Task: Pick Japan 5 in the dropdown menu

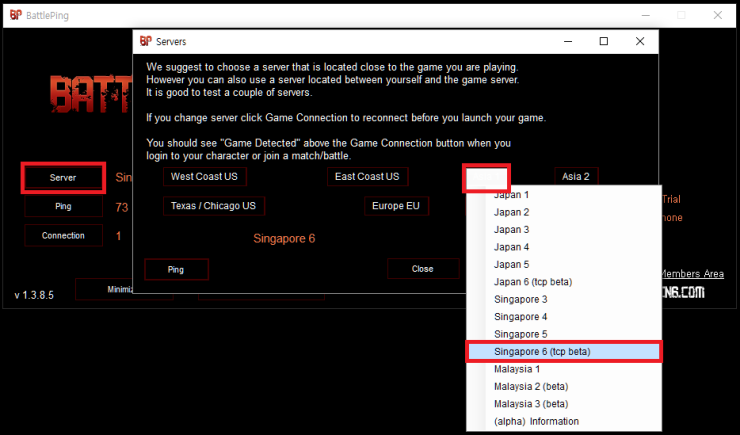Action: (x=563, y=265)
